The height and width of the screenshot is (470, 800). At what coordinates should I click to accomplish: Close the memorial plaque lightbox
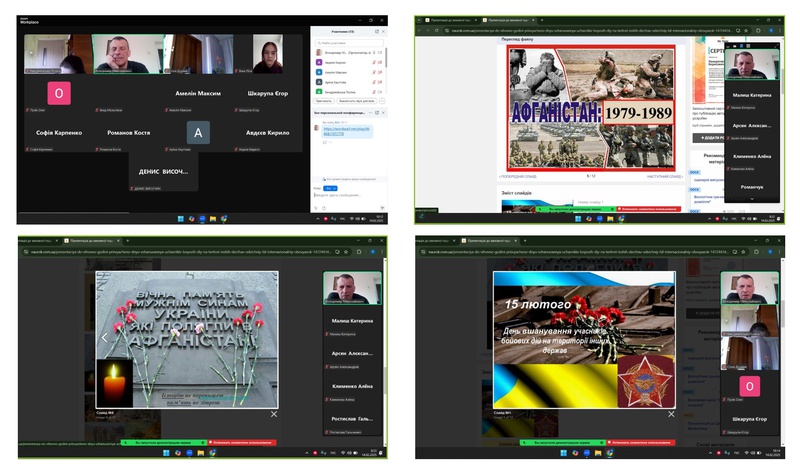pyautogui.click(x=274, y=414)
